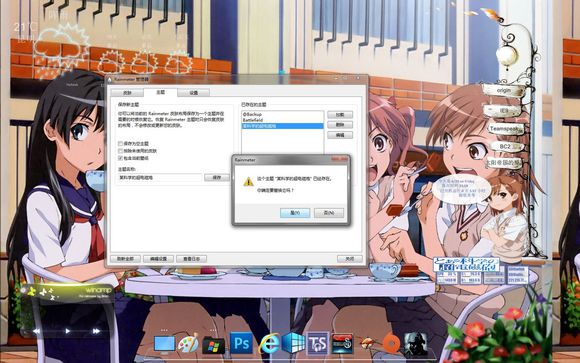This screenshot has width=580, height=363.
Task: Play the track in Winamp widget
Action: pyautogui.click(x=67, y=331)
